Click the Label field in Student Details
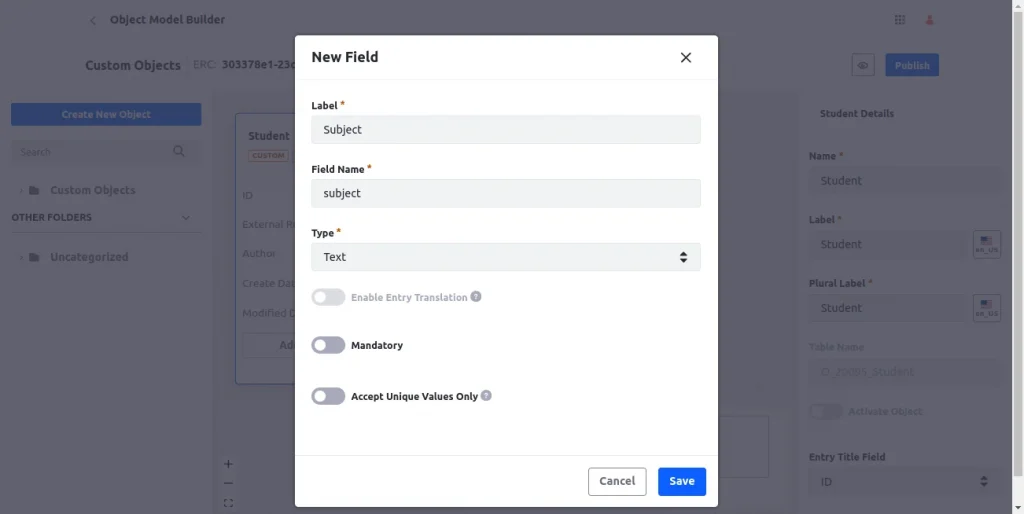The height and width of the screenshot is (514, 1024). tap(888, 244)
